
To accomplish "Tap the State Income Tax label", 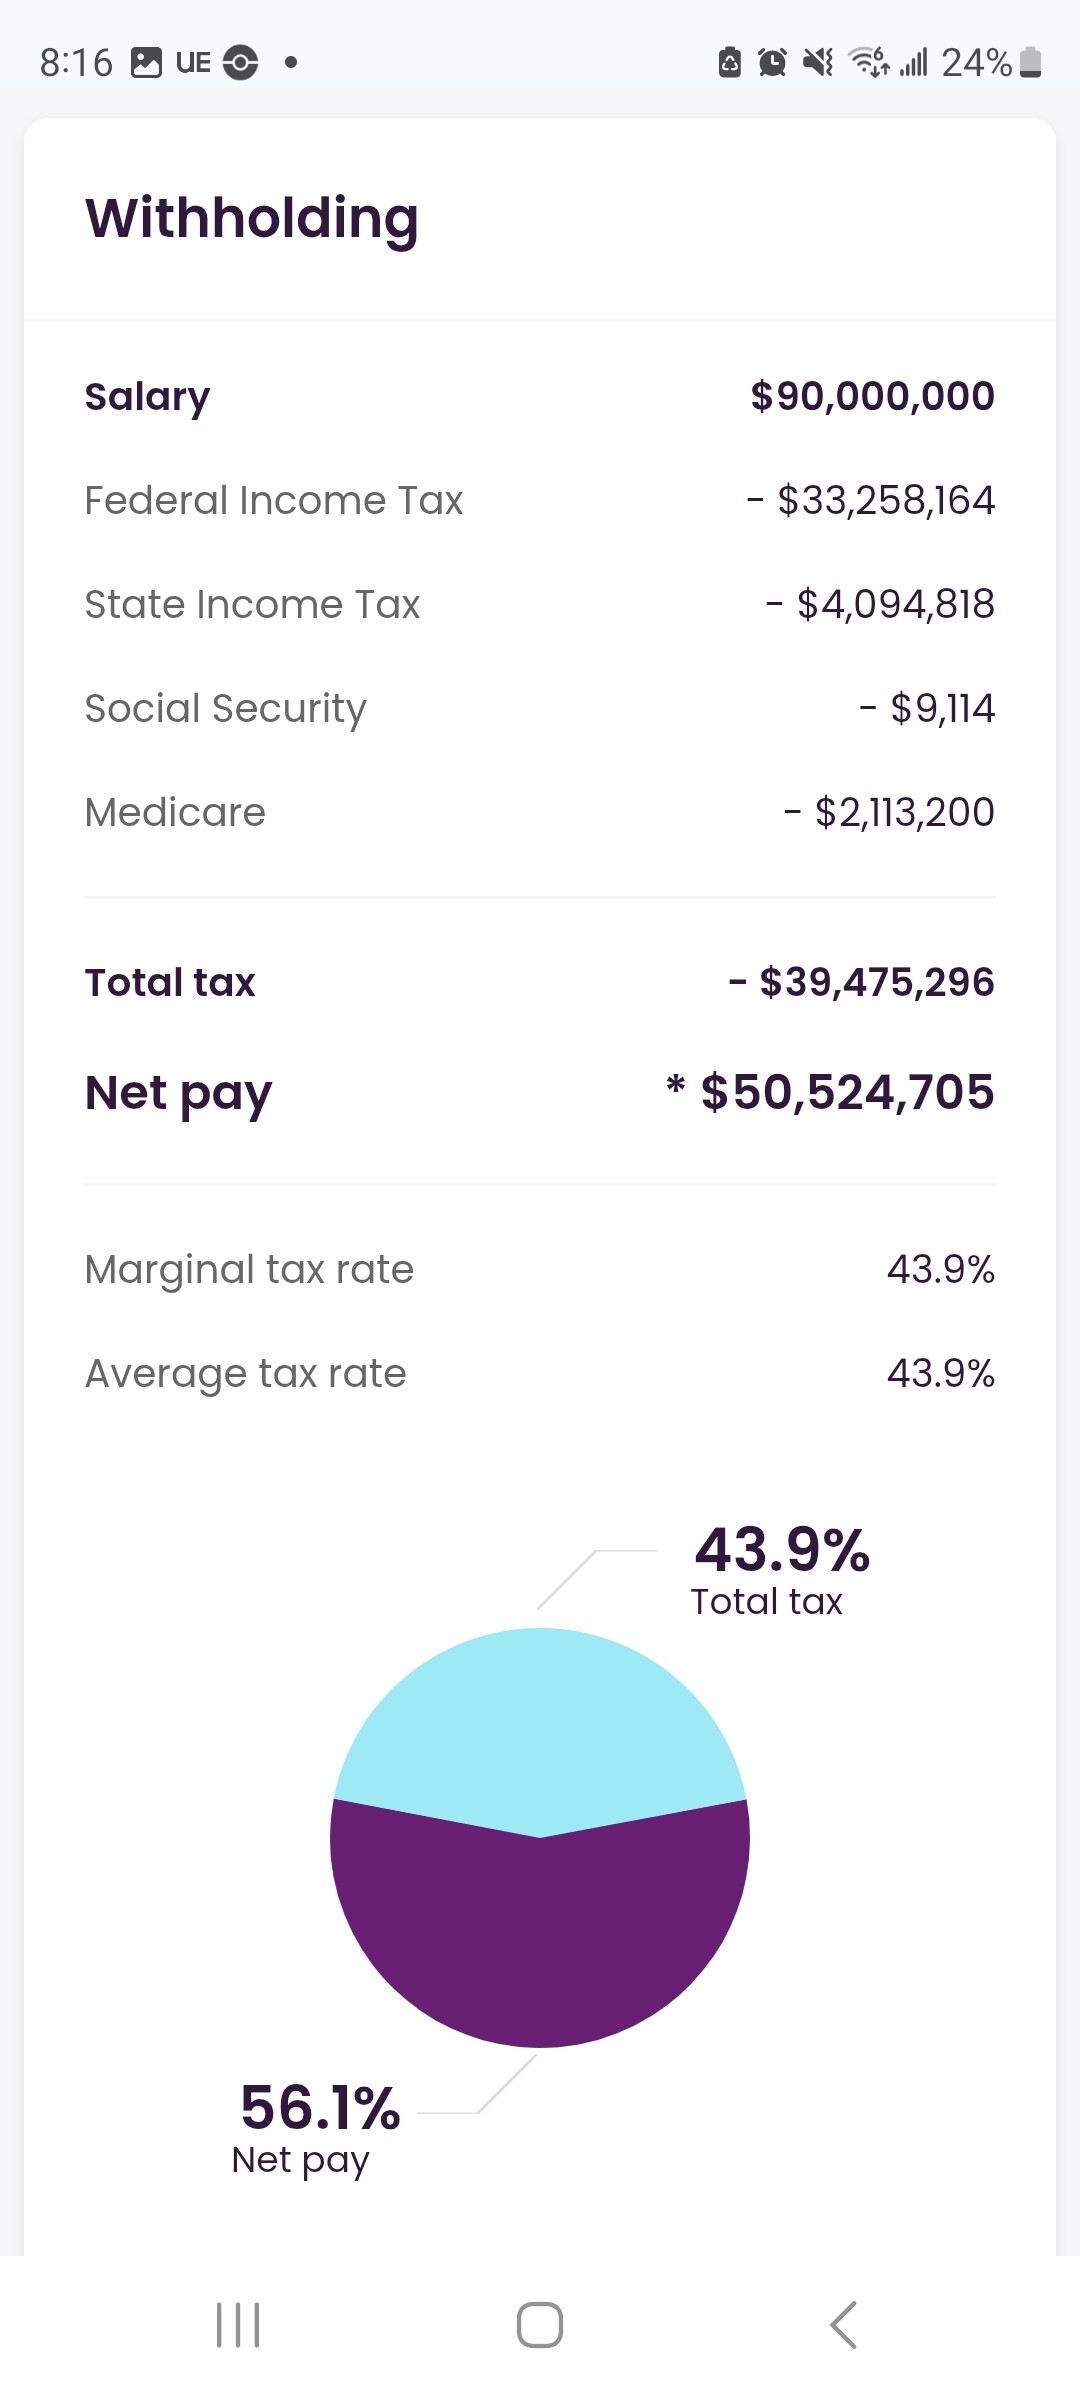I will 252,604.
